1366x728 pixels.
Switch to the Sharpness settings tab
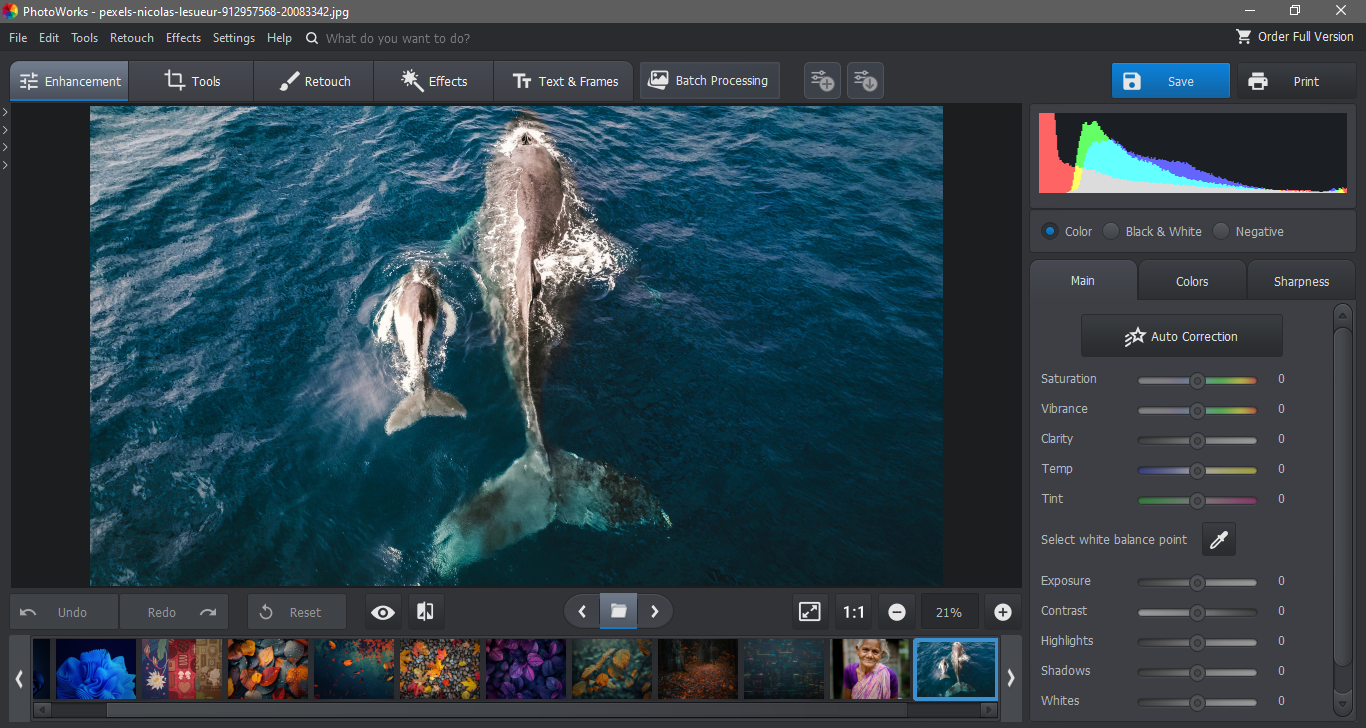(x=1301, y=281)
